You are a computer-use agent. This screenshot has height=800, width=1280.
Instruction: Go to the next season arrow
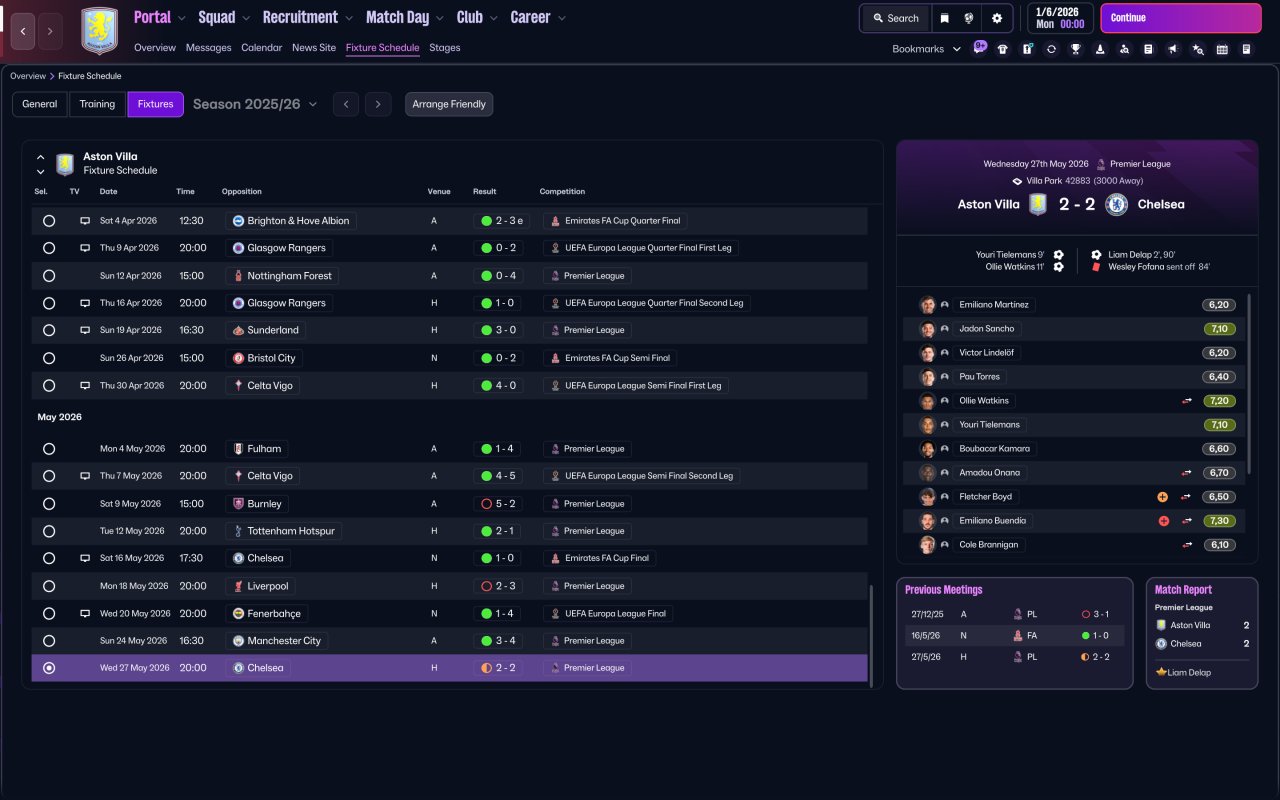pyautogui.click(x=377, y=104)
